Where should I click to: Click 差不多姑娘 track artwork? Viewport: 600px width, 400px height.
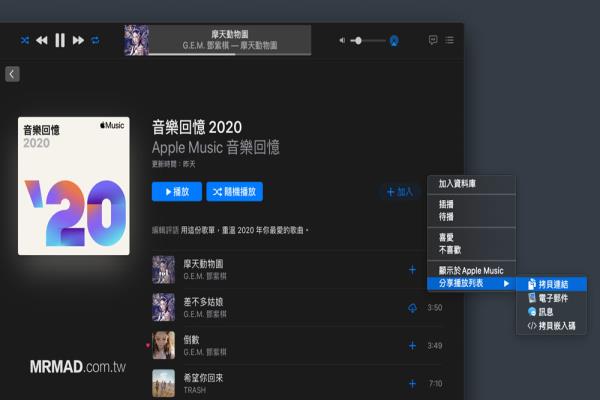click(x=163, y=307)
